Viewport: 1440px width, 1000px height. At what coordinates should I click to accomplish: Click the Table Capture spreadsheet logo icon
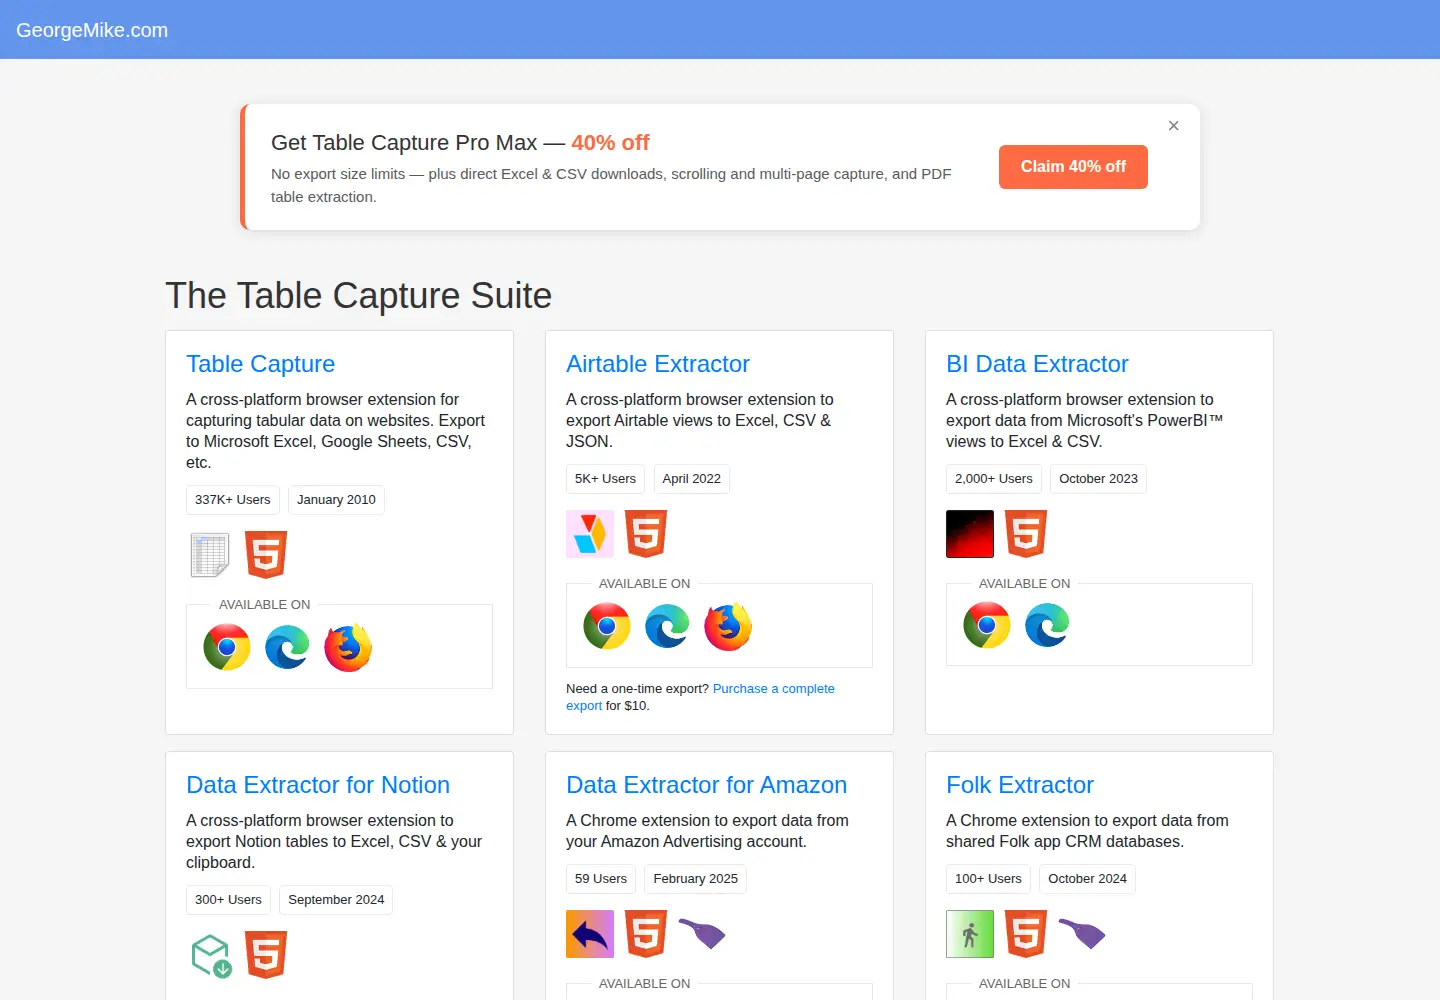(x=210, y=555)
